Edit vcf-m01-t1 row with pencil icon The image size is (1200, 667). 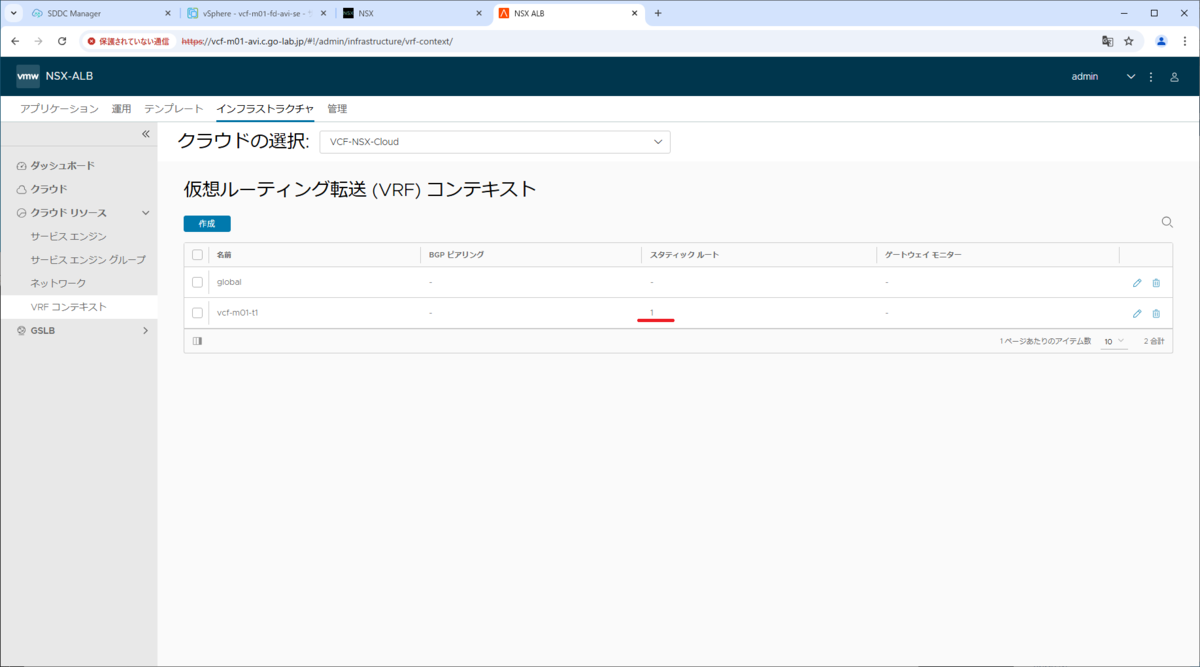click(1137, 313)
